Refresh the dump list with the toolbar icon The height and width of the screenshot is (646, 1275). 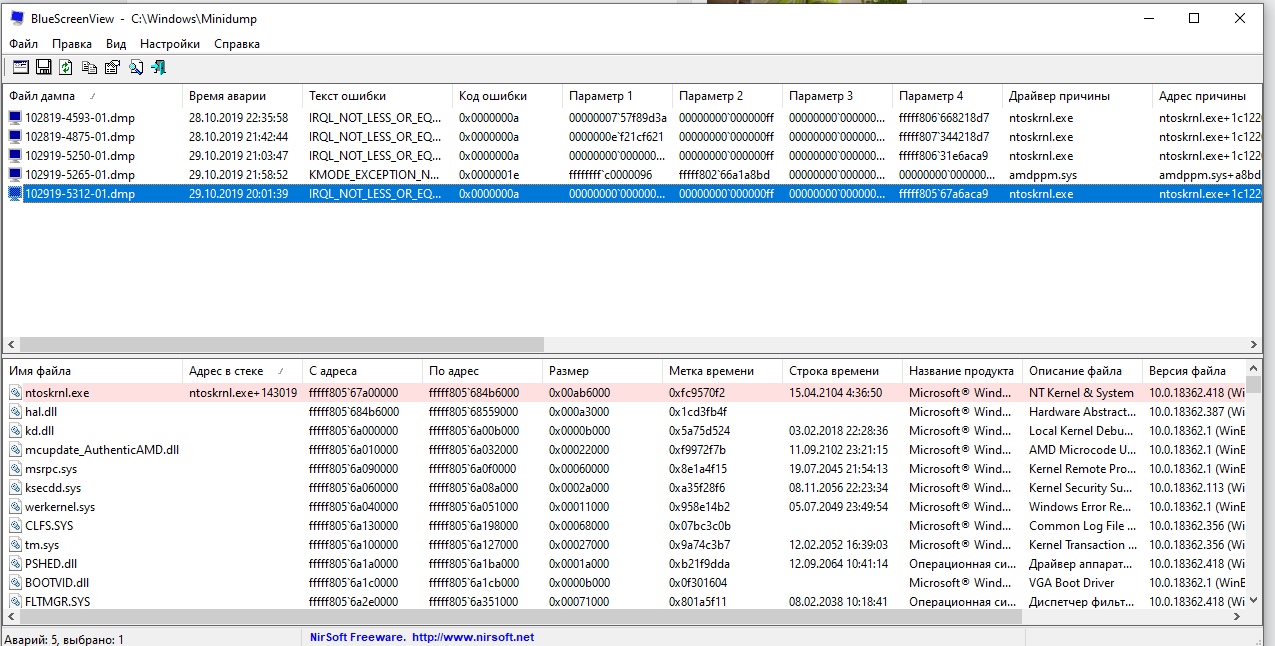(65, 67)
